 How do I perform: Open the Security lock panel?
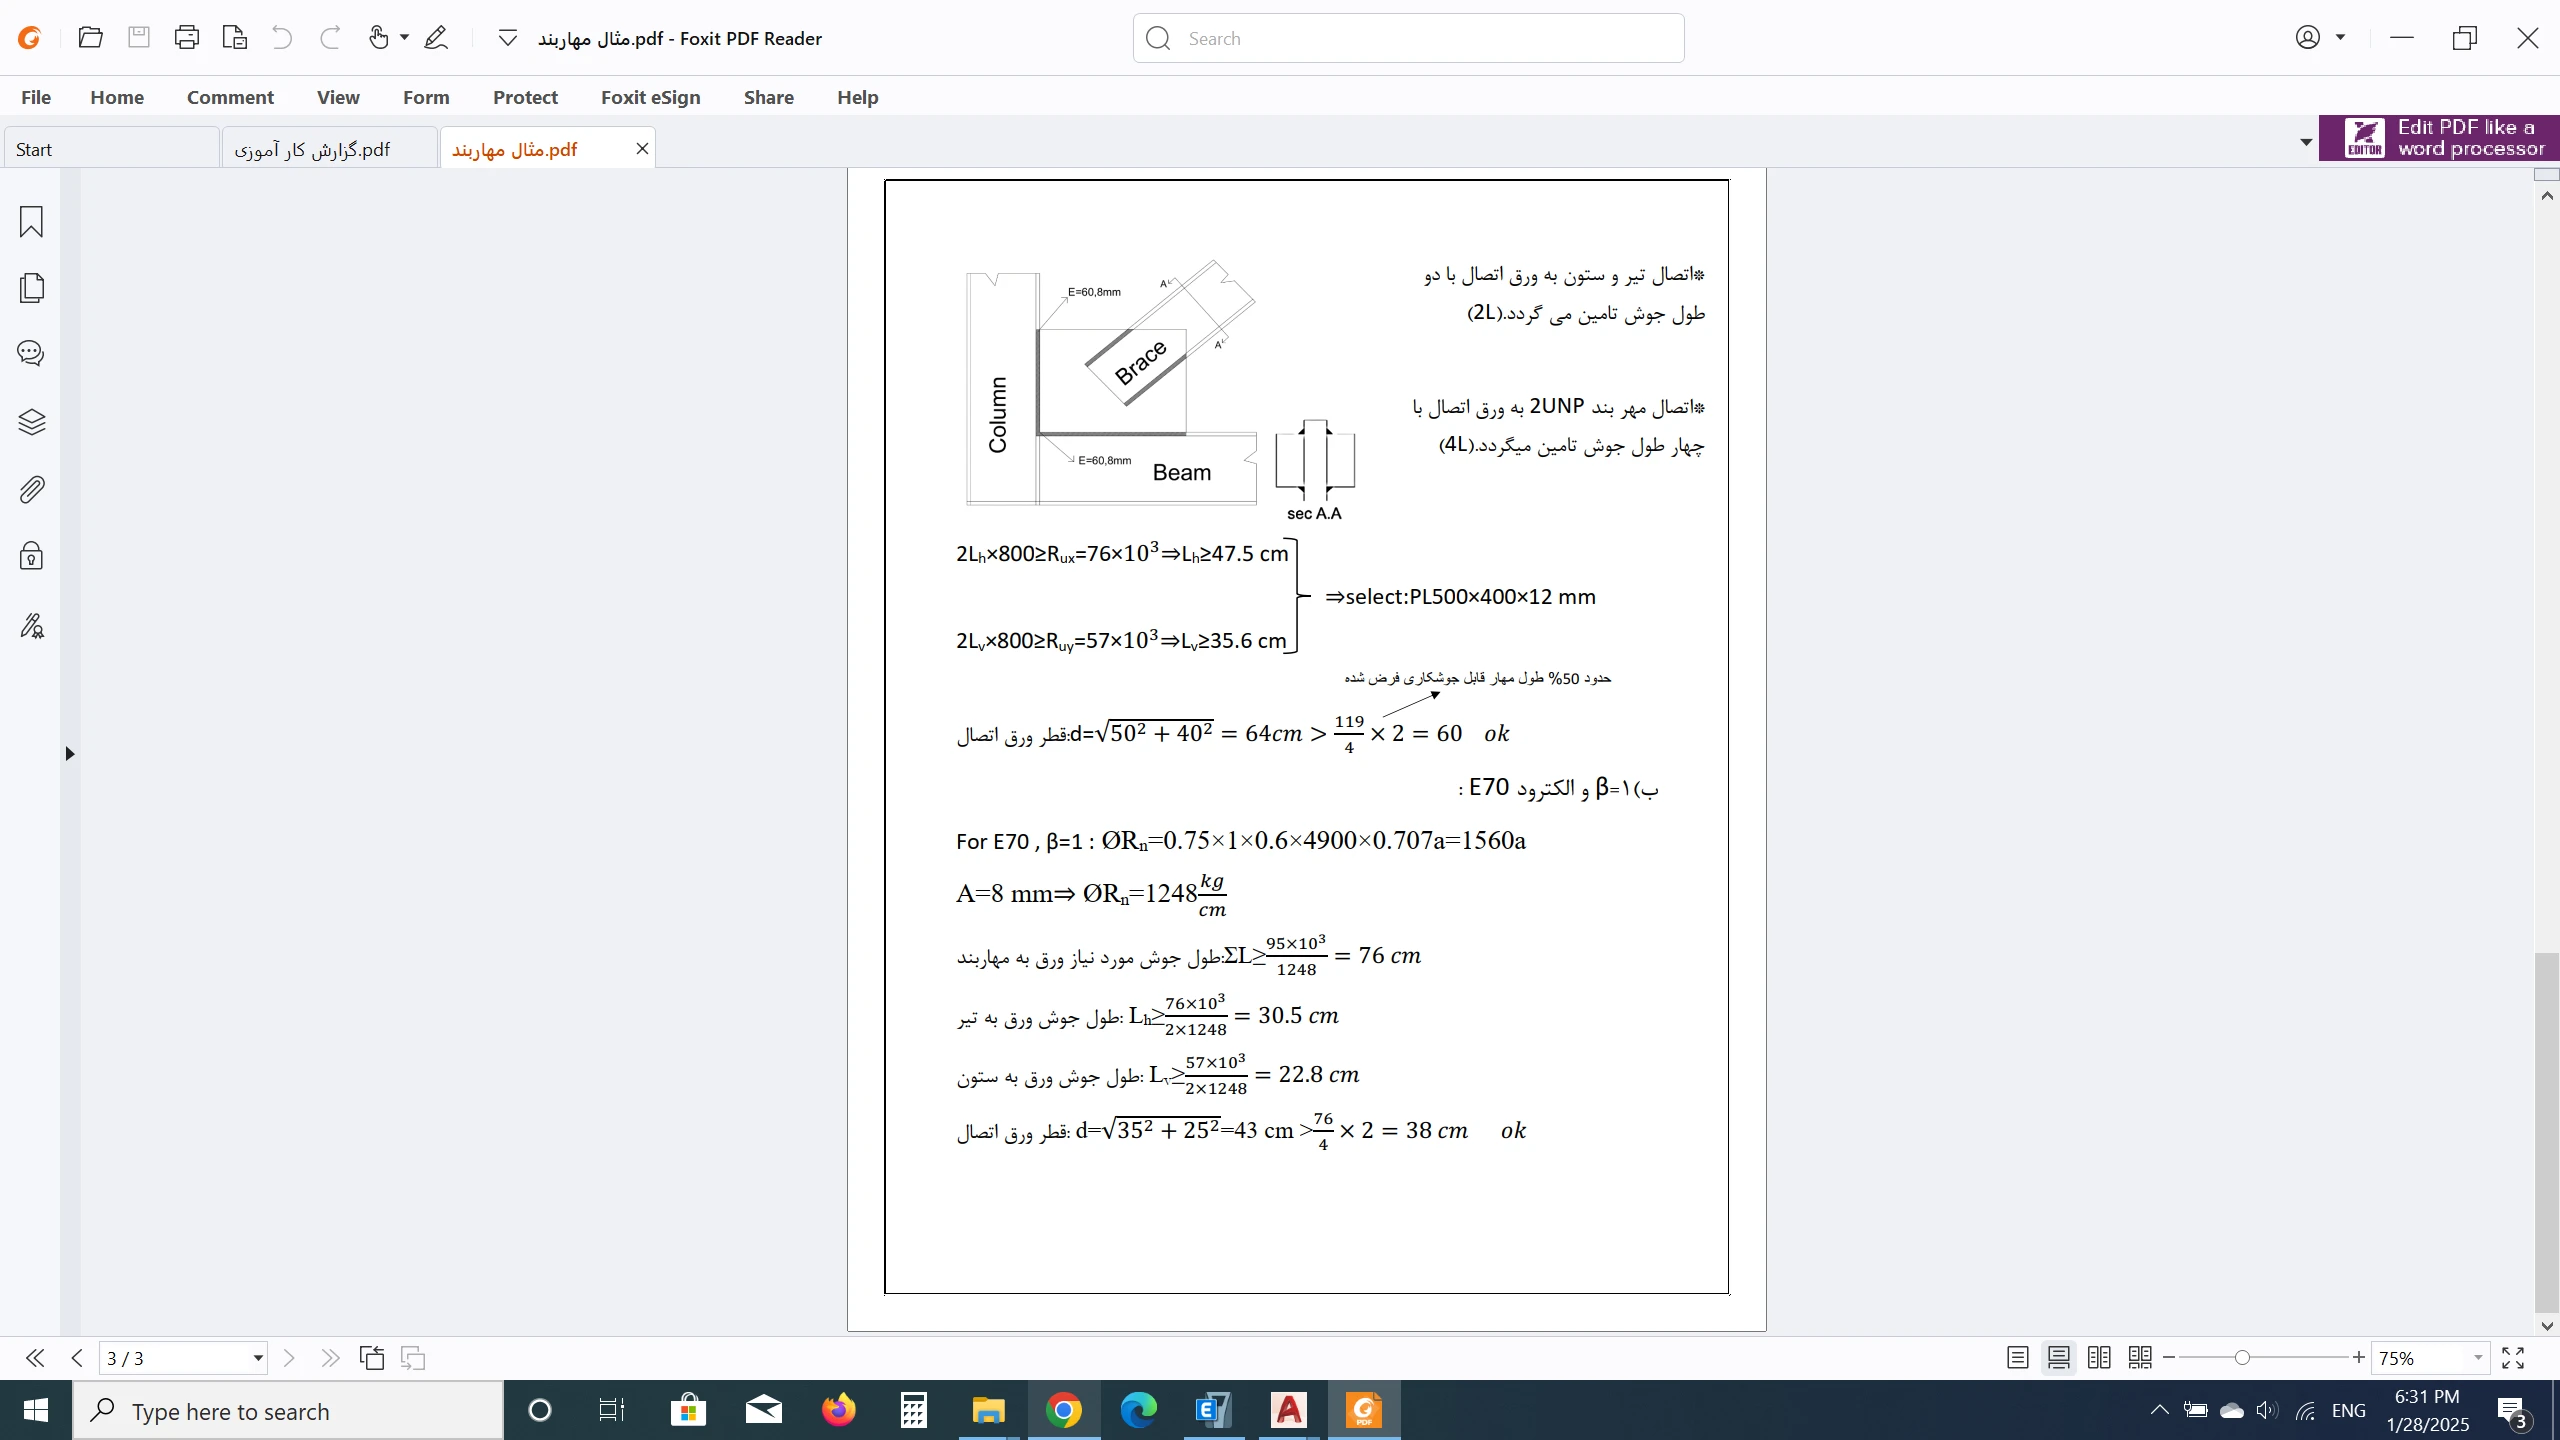coord(31,556)
